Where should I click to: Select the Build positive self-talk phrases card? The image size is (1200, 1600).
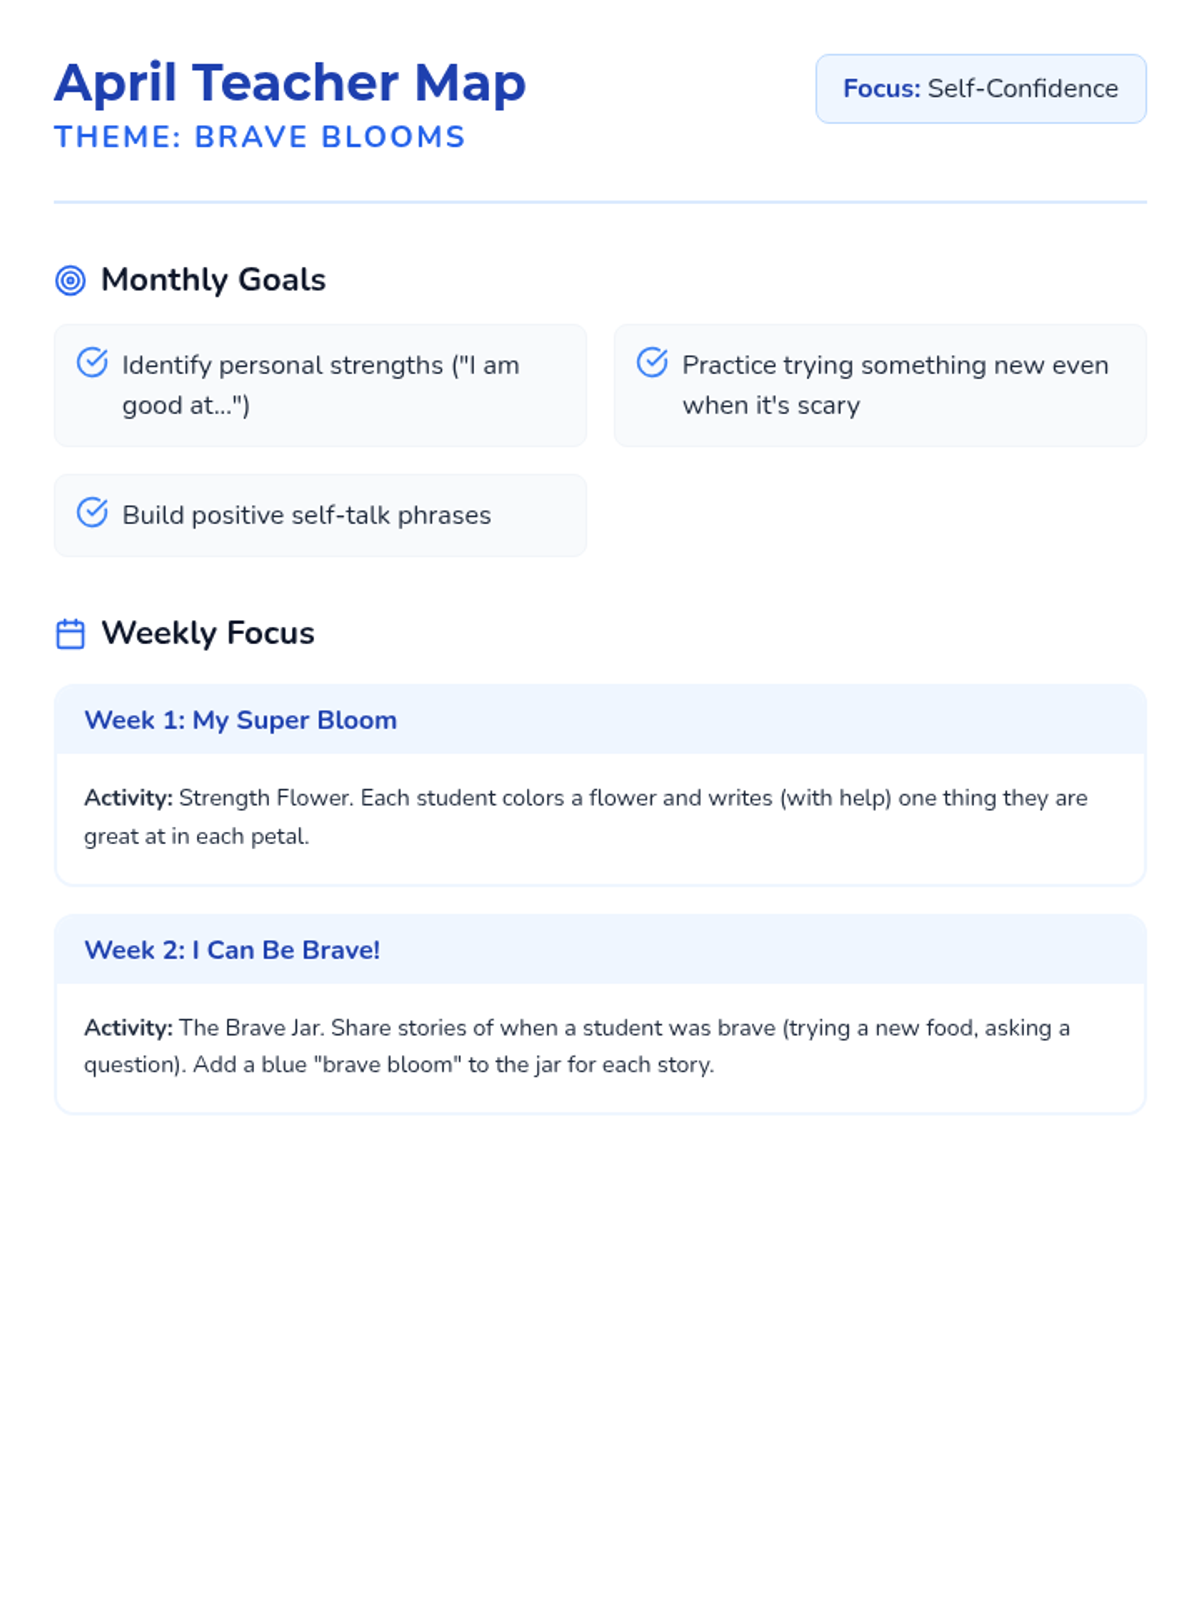tap(320, 515)
